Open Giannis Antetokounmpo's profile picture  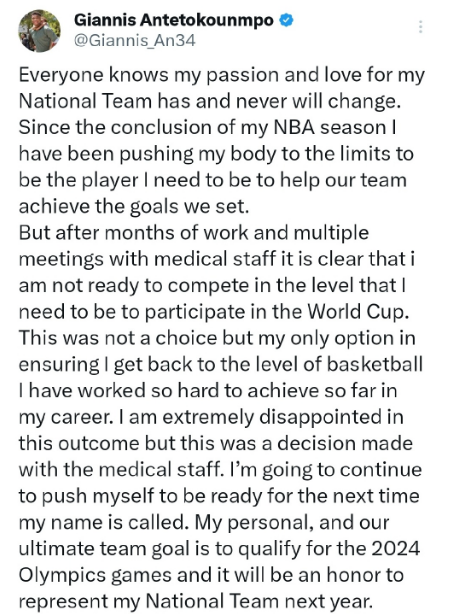click(x=40, y=31)
